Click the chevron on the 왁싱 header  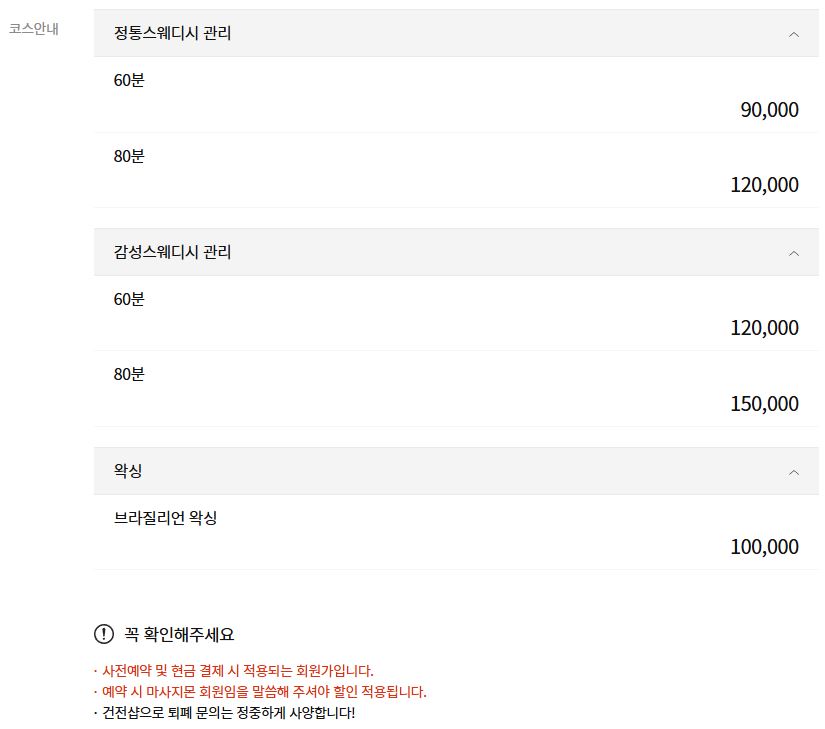pos(795,470)
